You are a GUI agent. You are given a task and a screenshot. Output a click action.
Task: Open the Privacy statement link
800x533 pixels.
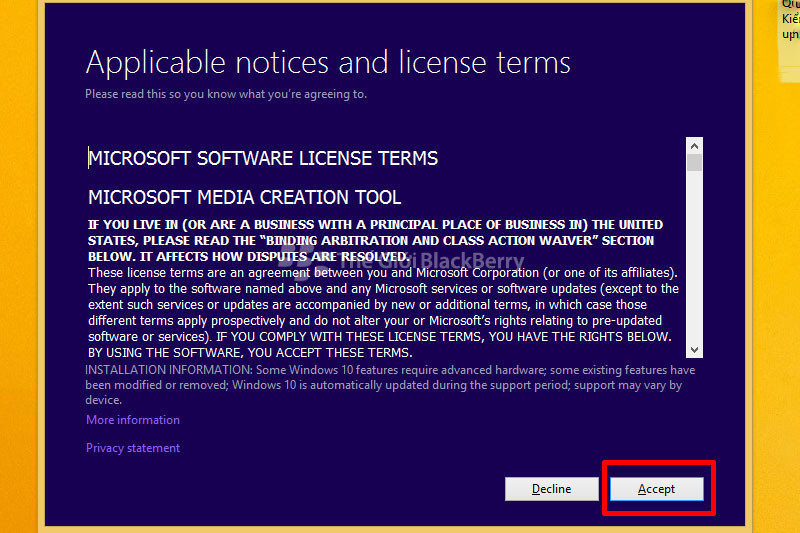pyautogui.click(x=133, y=448)
